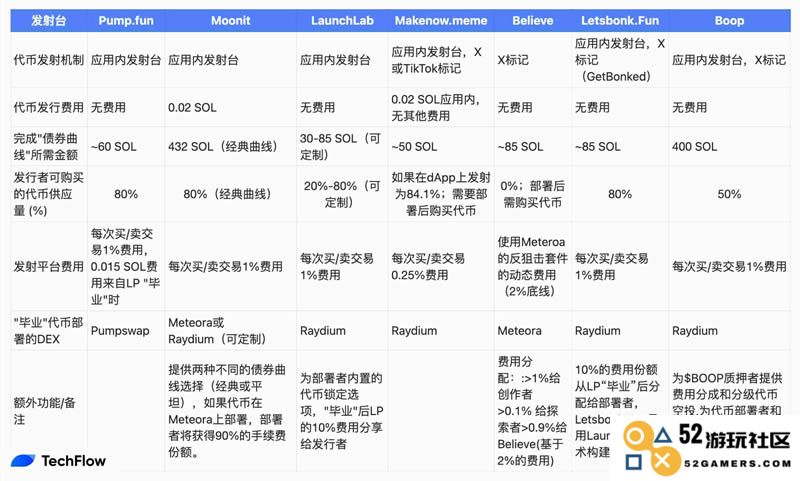
Task: Select the LaunchLab column header
Action: click(342, 21)
